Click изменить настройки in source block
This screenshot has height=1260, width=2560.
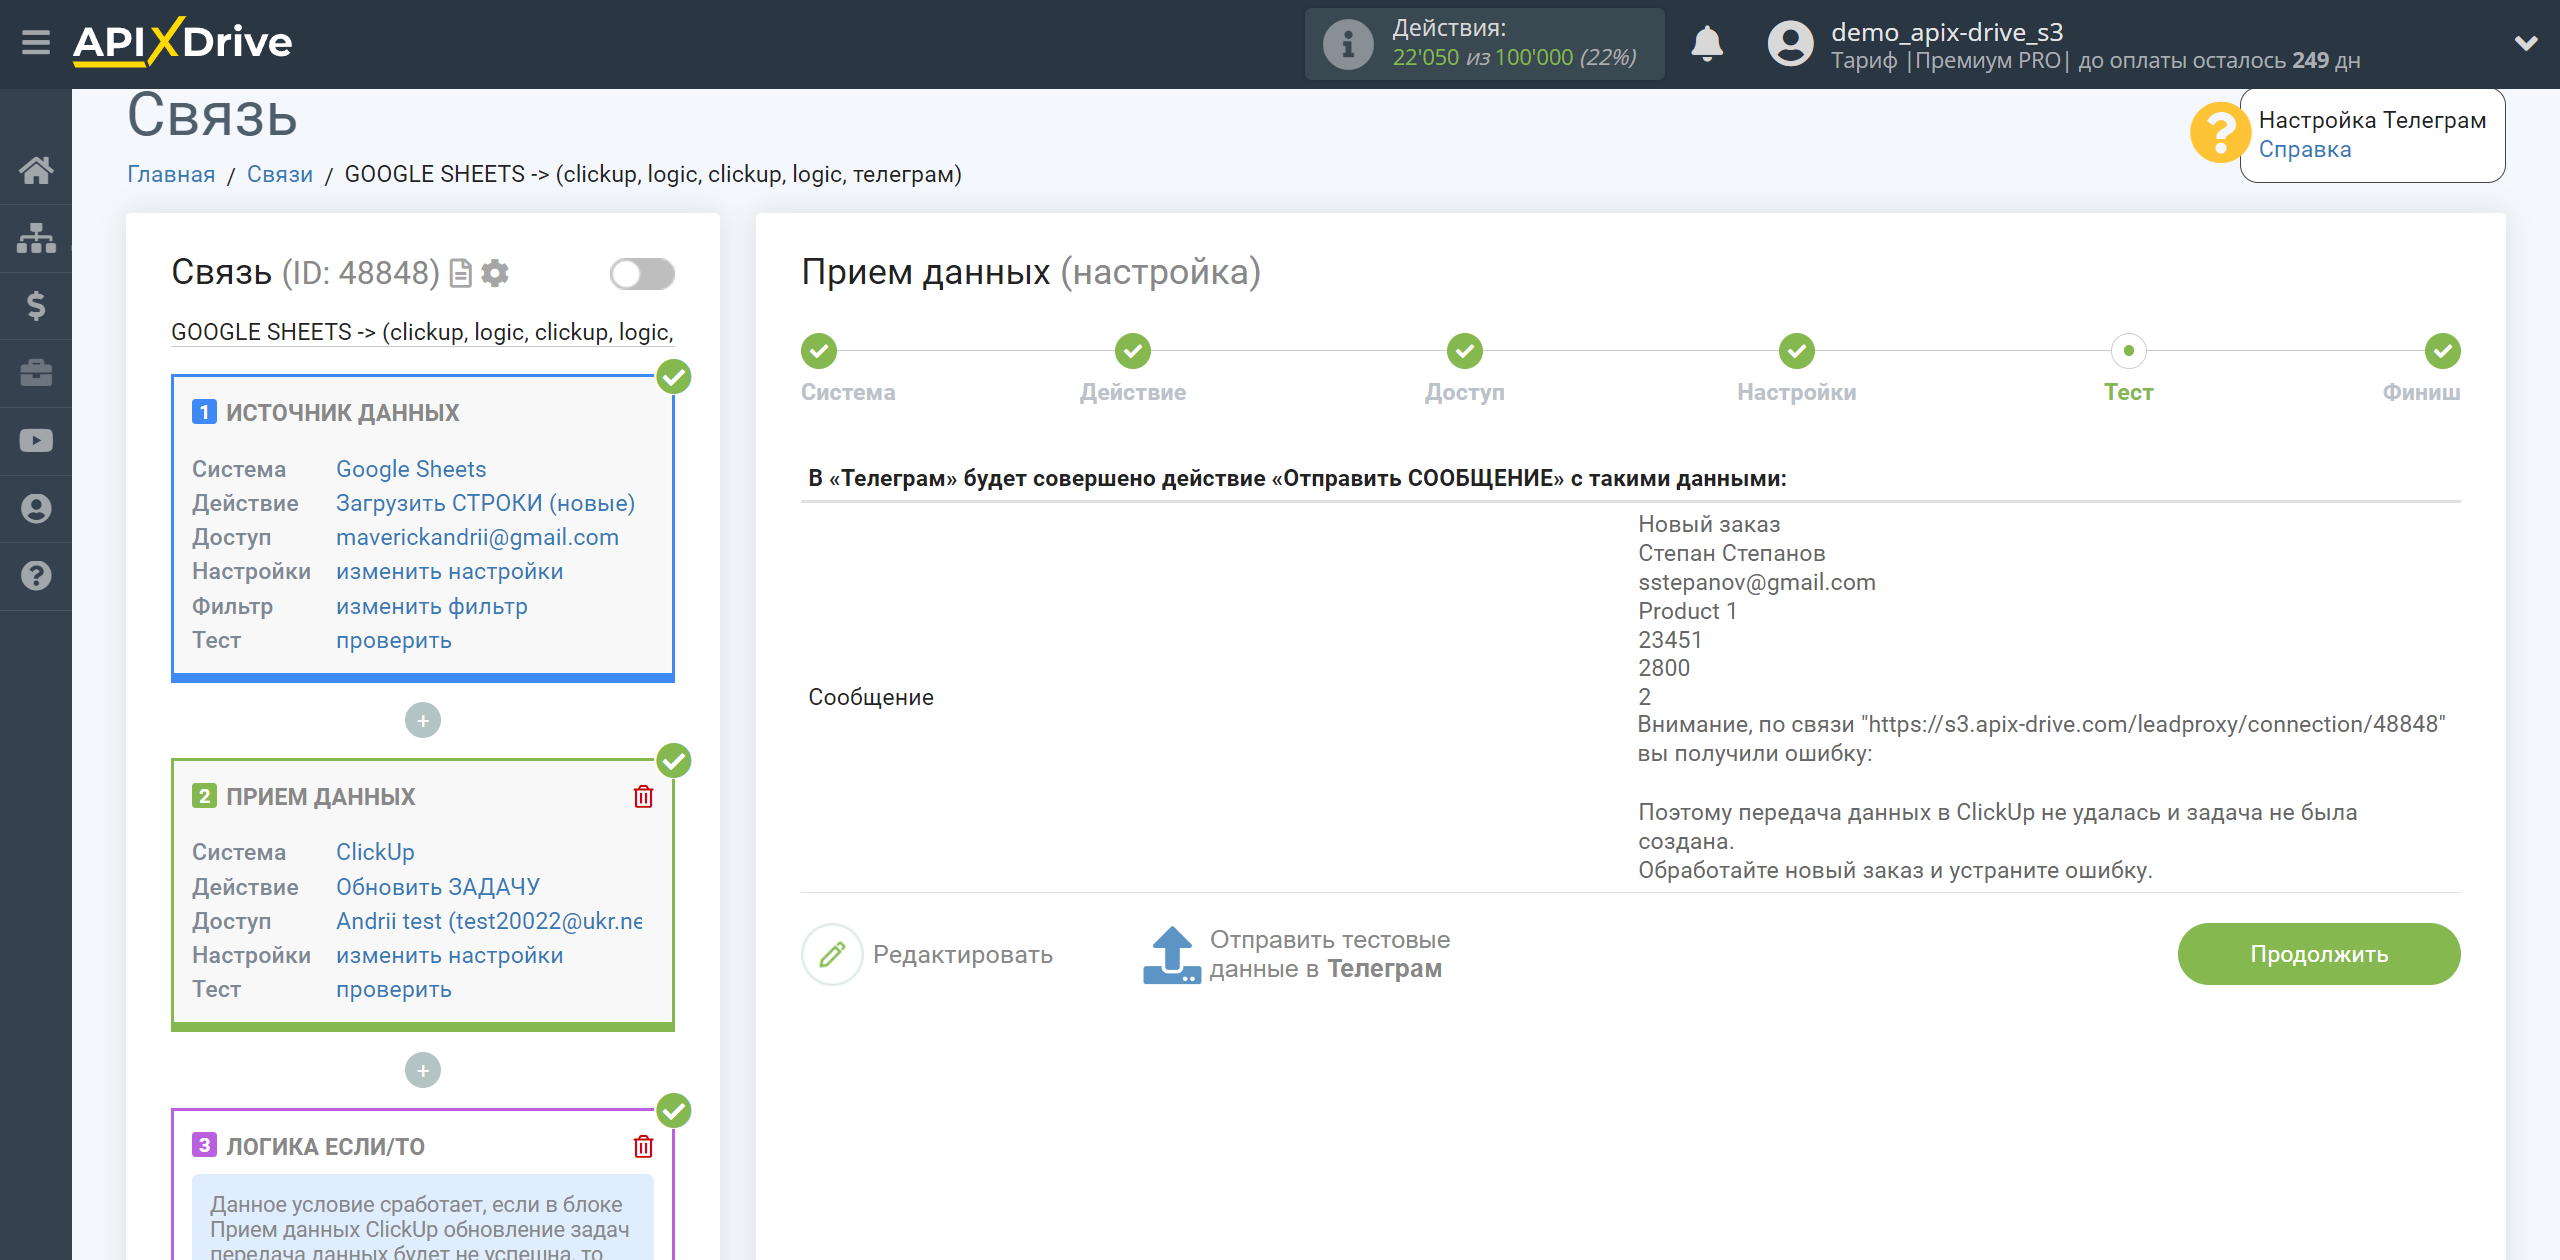point(449,571)
